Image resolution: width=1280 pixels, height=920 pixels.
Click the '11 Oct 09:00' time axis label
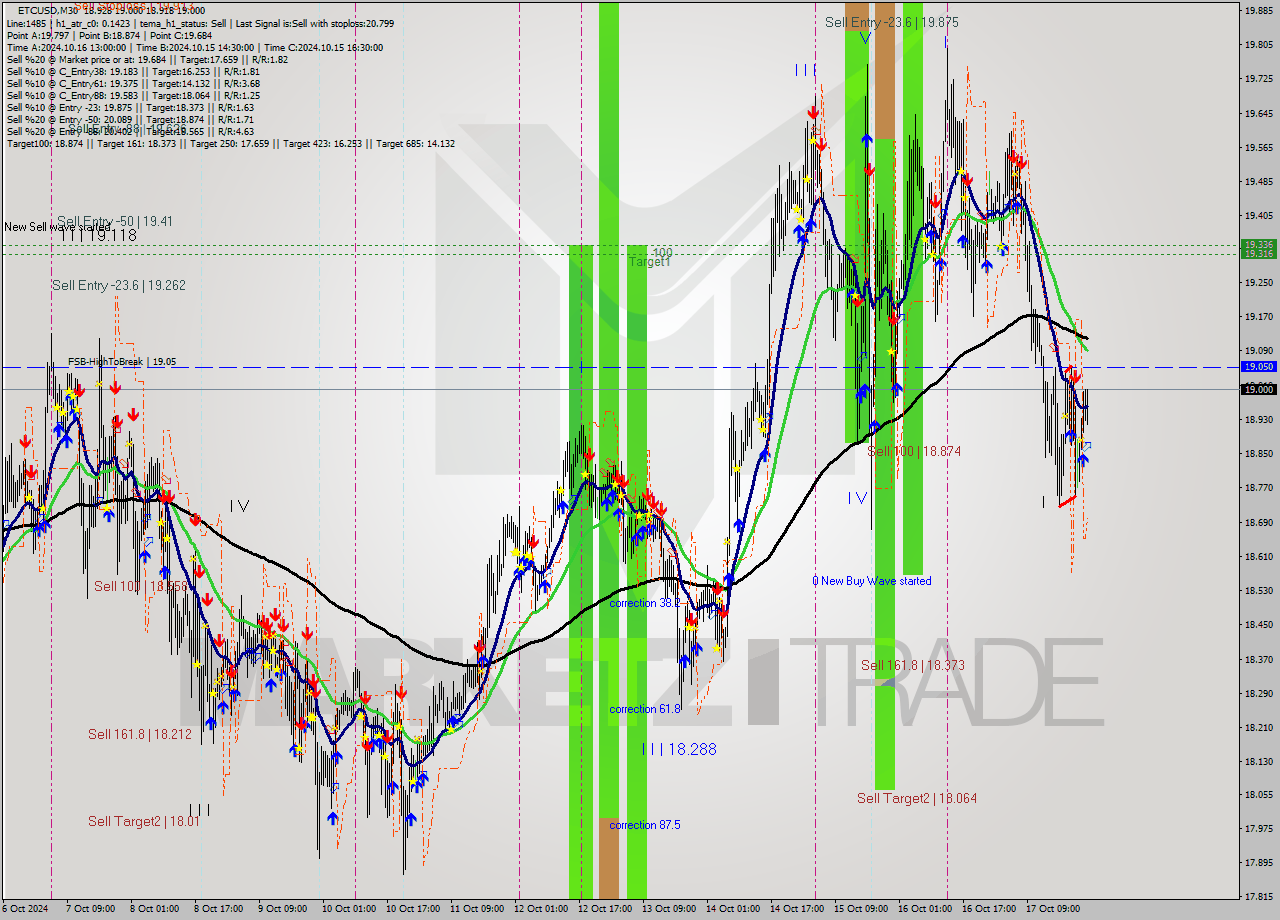[x=477, y=909]
